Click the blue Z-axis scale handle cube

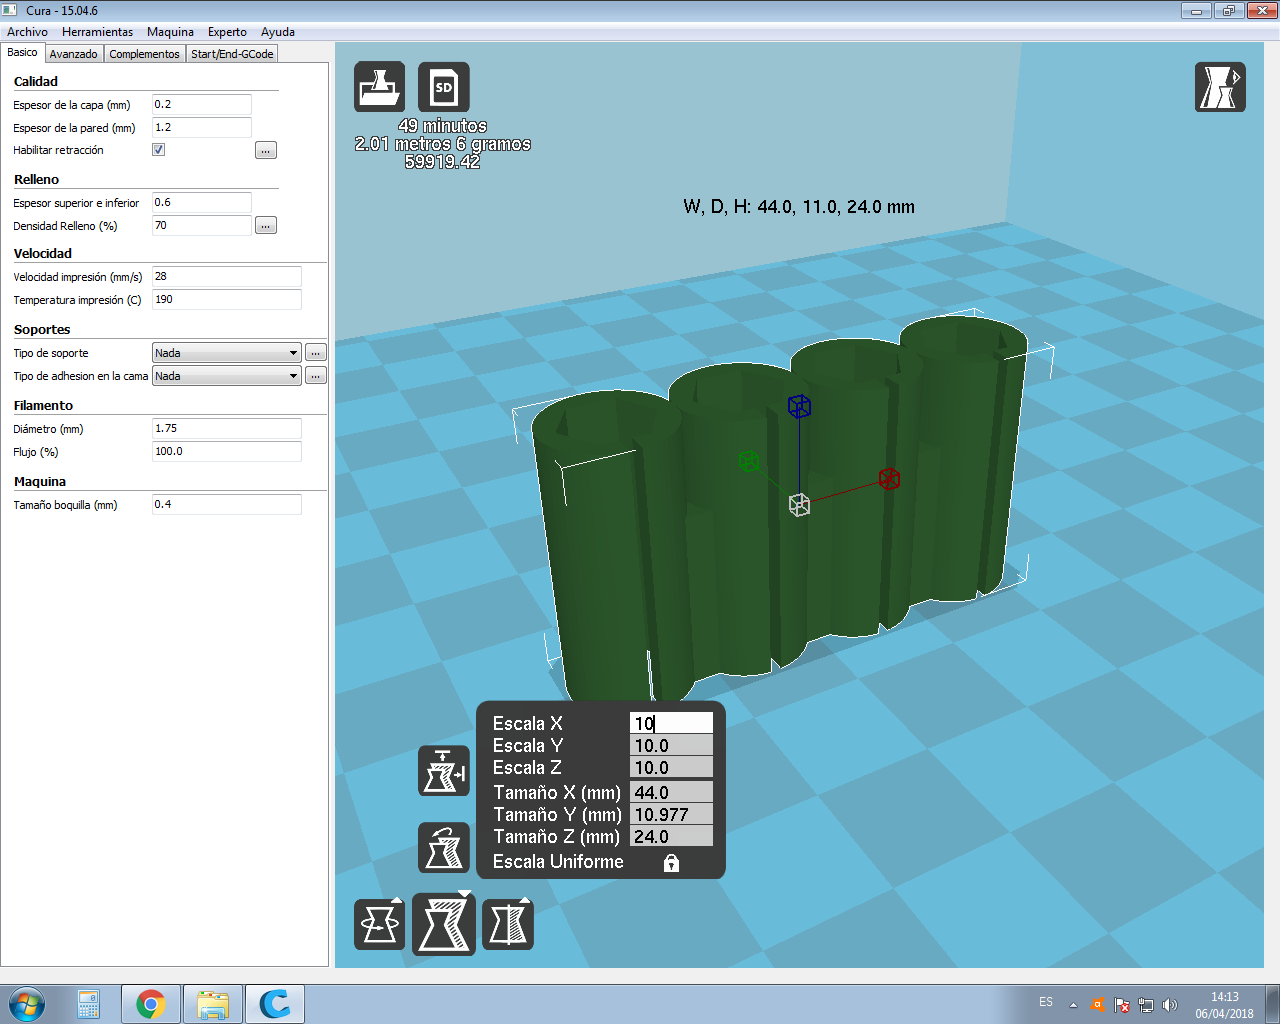pos(799,406)
